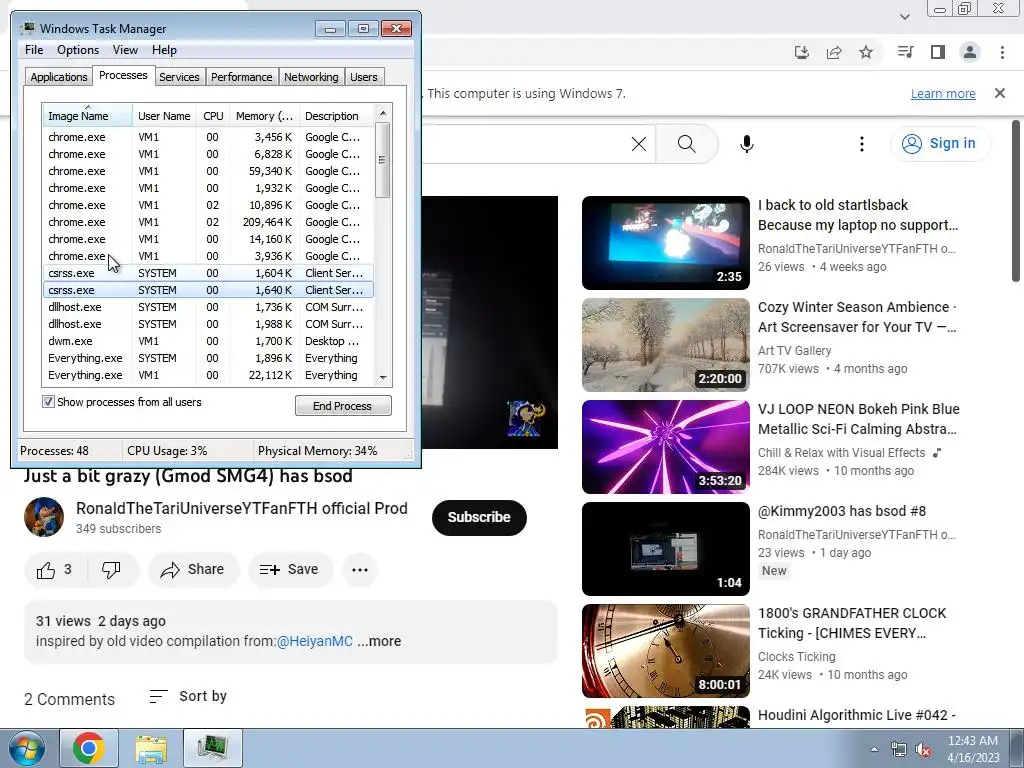
Task: Click the process list scroll down arrow
Action: coord(383,377)
